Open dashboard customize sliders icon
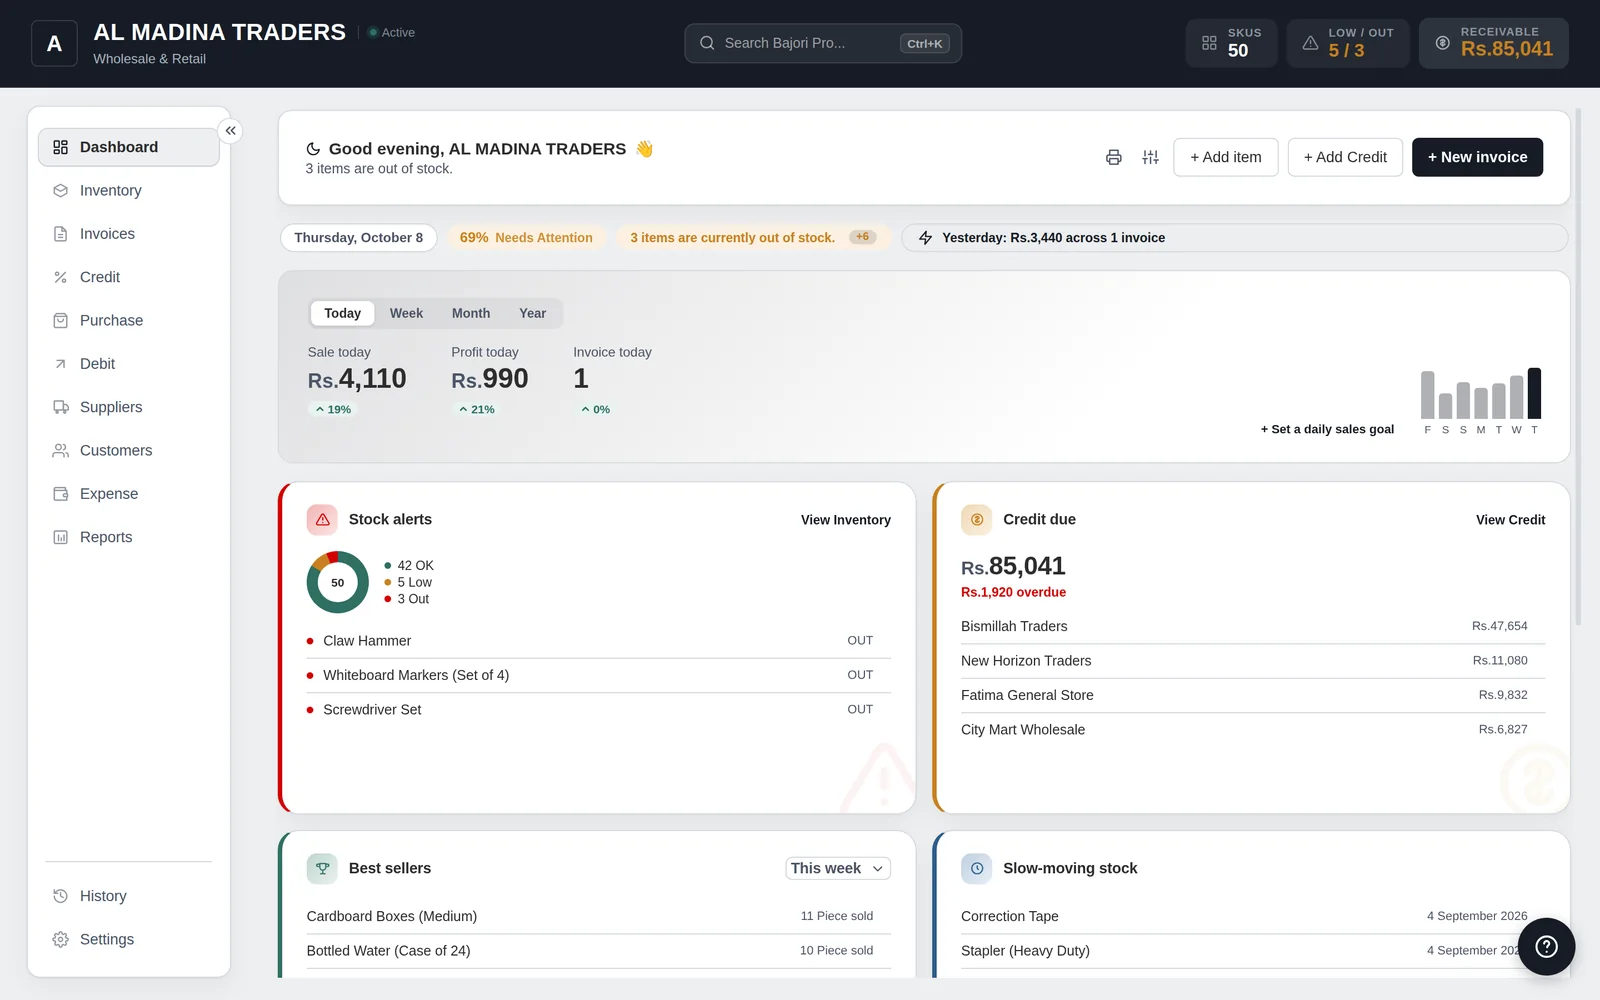Screen dimensions: 1600x1000 1151,157
